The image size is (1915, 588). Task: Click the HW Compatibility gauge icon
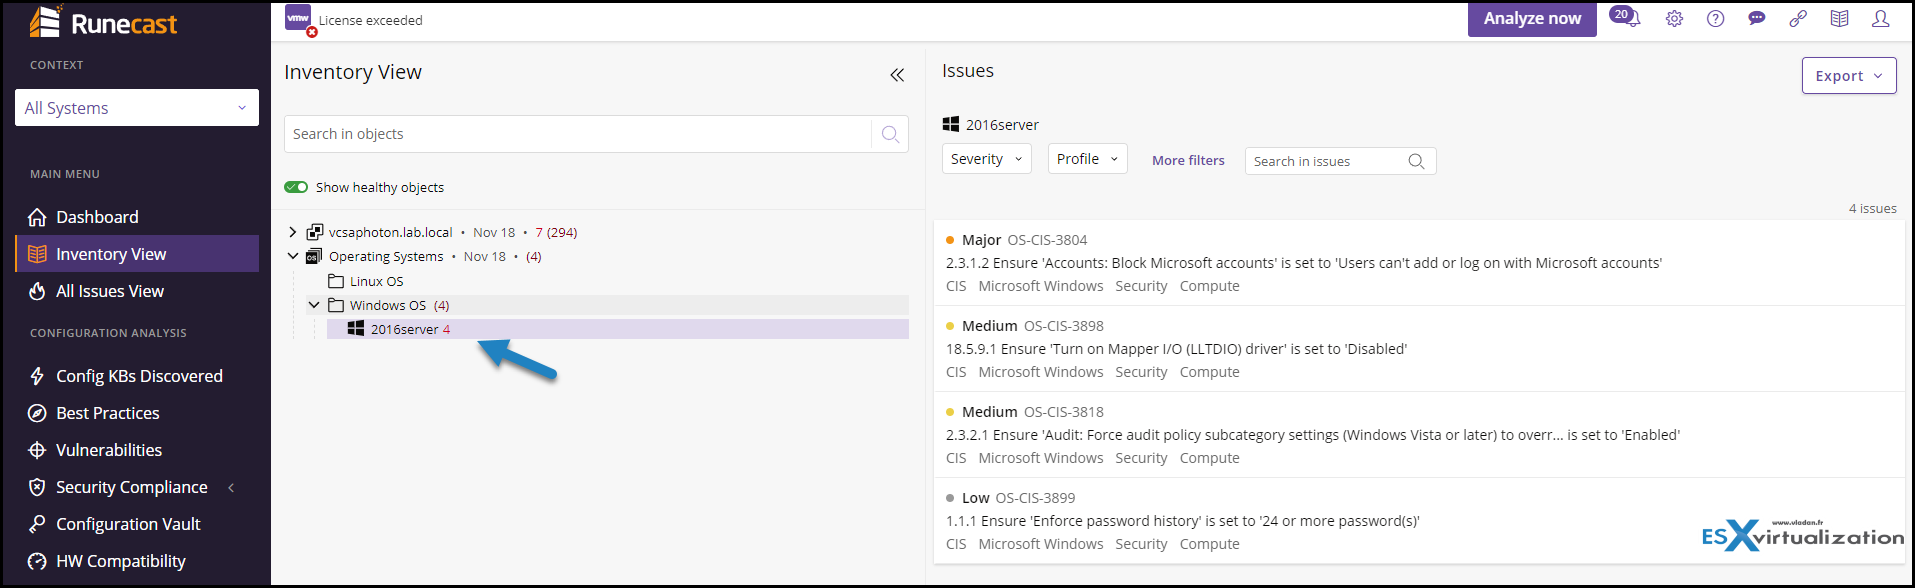(37, 561)
